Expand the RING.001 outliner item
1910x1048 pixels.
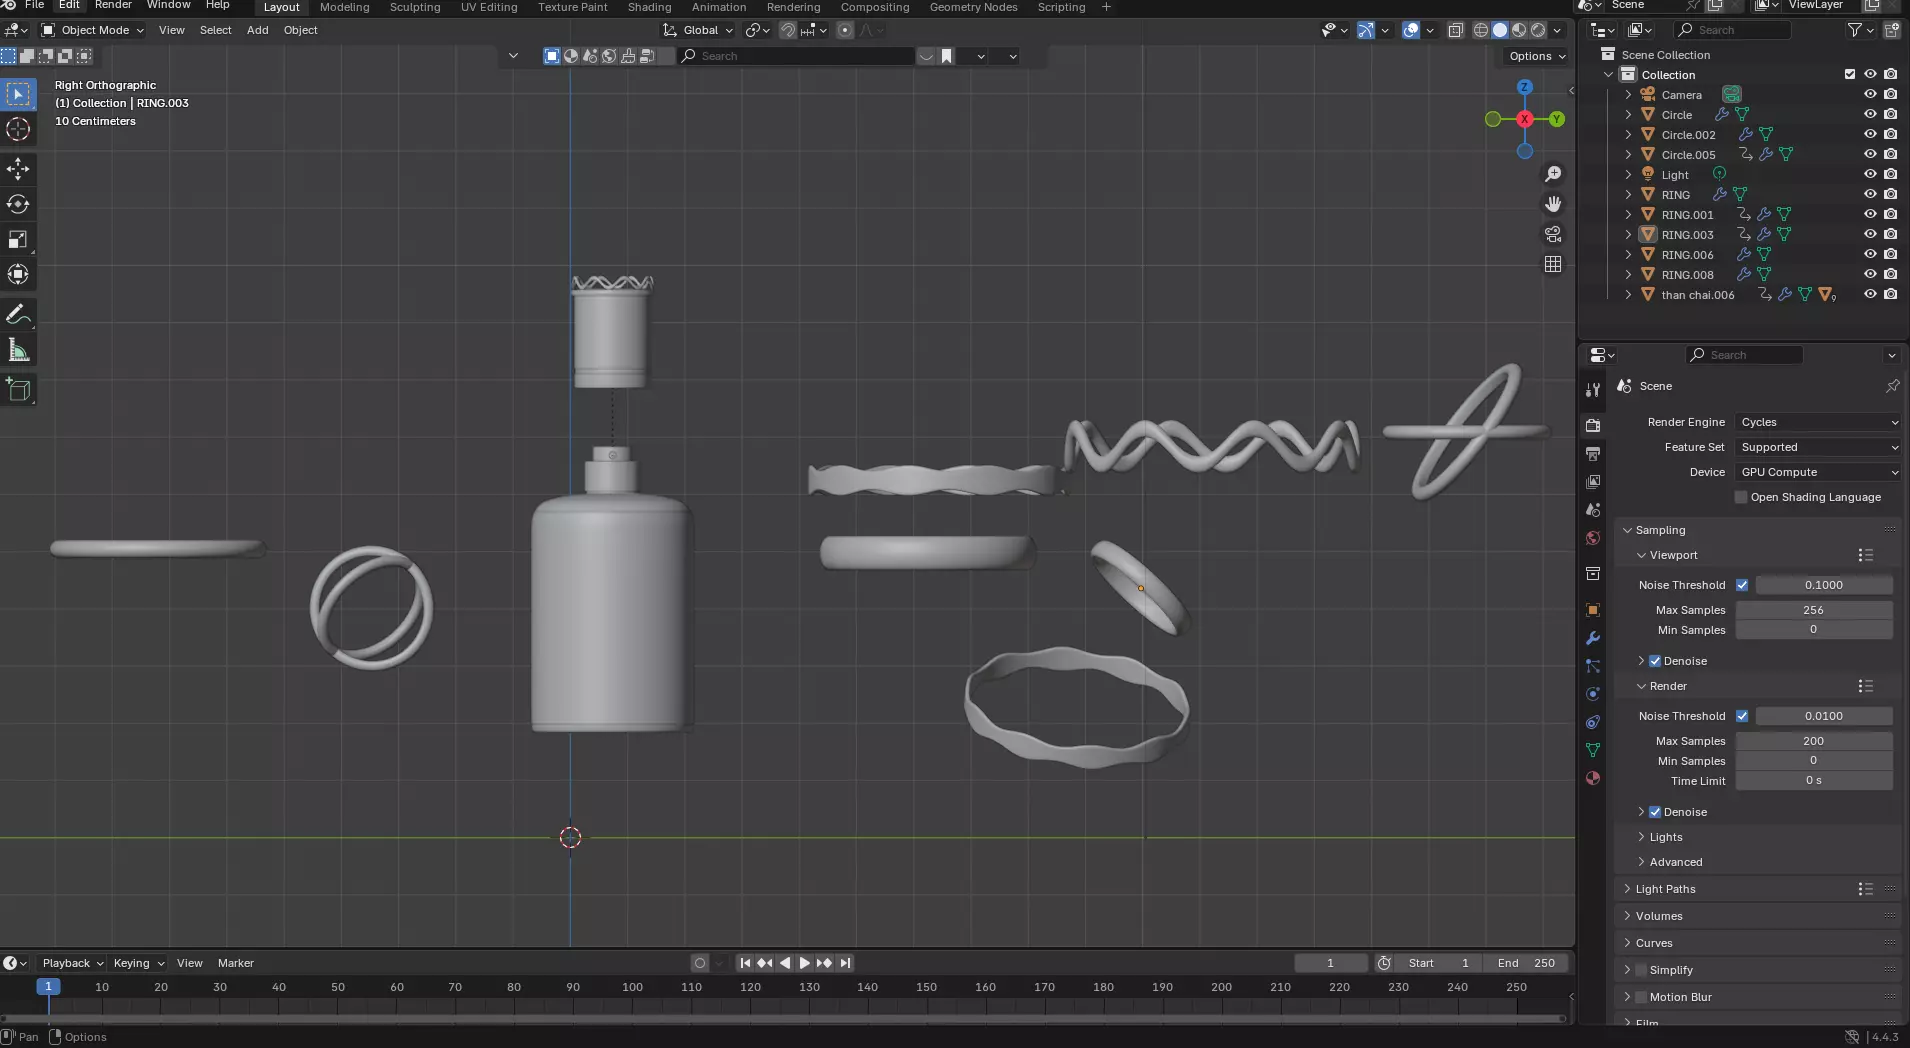[x=1628, y=214]
